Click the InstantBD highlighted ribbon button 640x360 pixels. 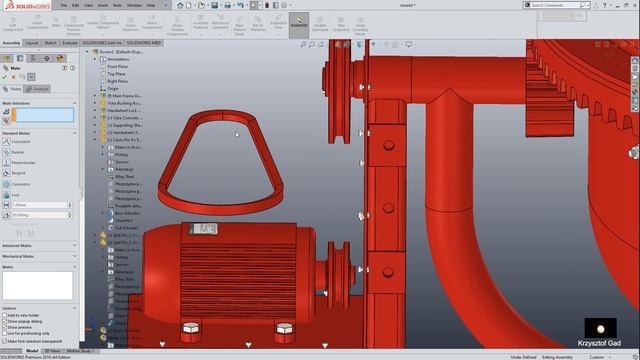(299, 24)
